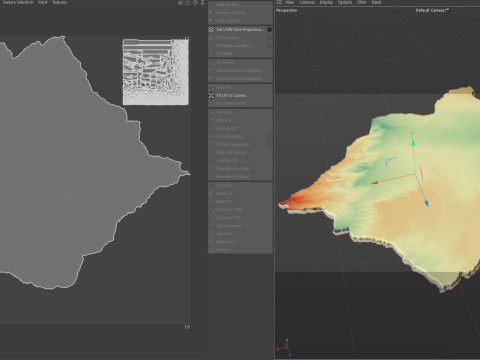The height and width of the screenshot is (360, 480).
Task: Open UV Straighten options gear
Action: (269, 136)
